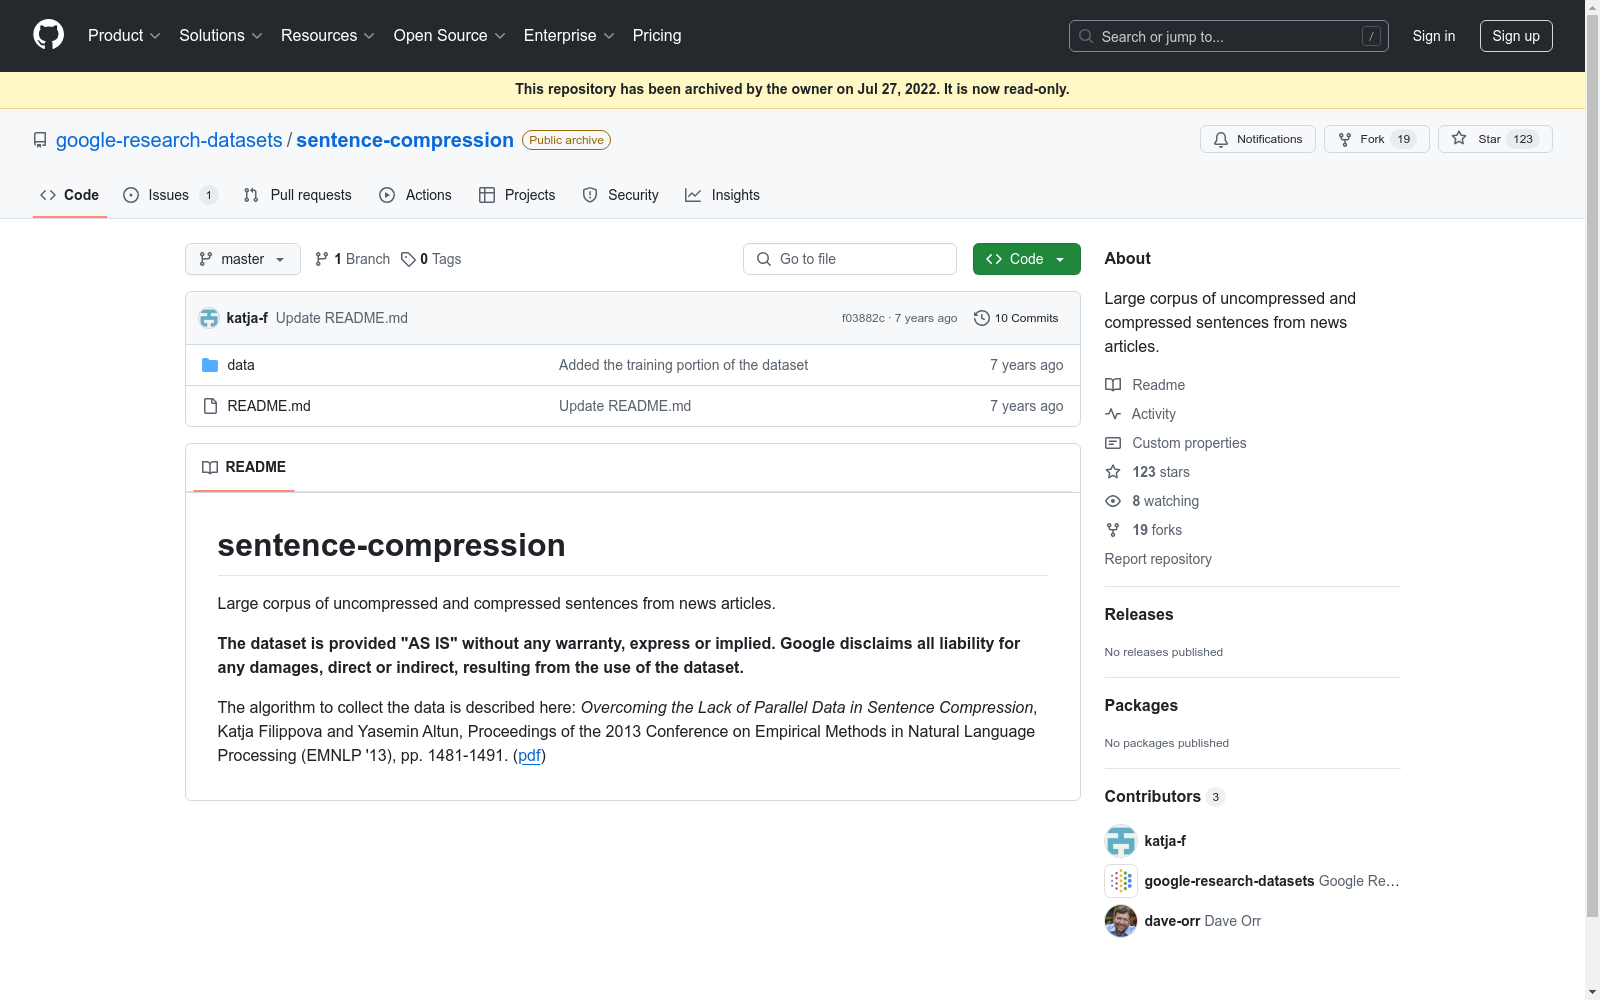Click the Fork icon

coord(1345,139)
